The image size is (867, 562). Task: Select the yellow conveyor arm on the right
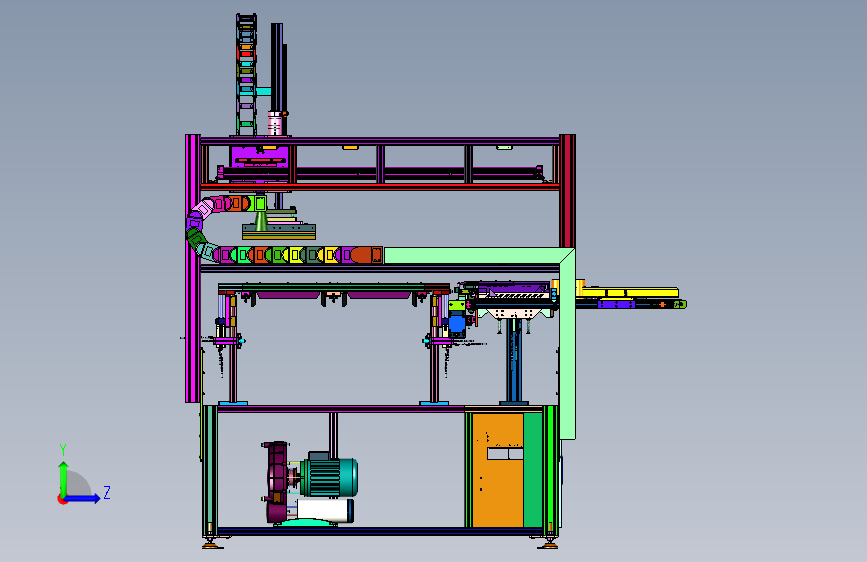click(628, 292)
